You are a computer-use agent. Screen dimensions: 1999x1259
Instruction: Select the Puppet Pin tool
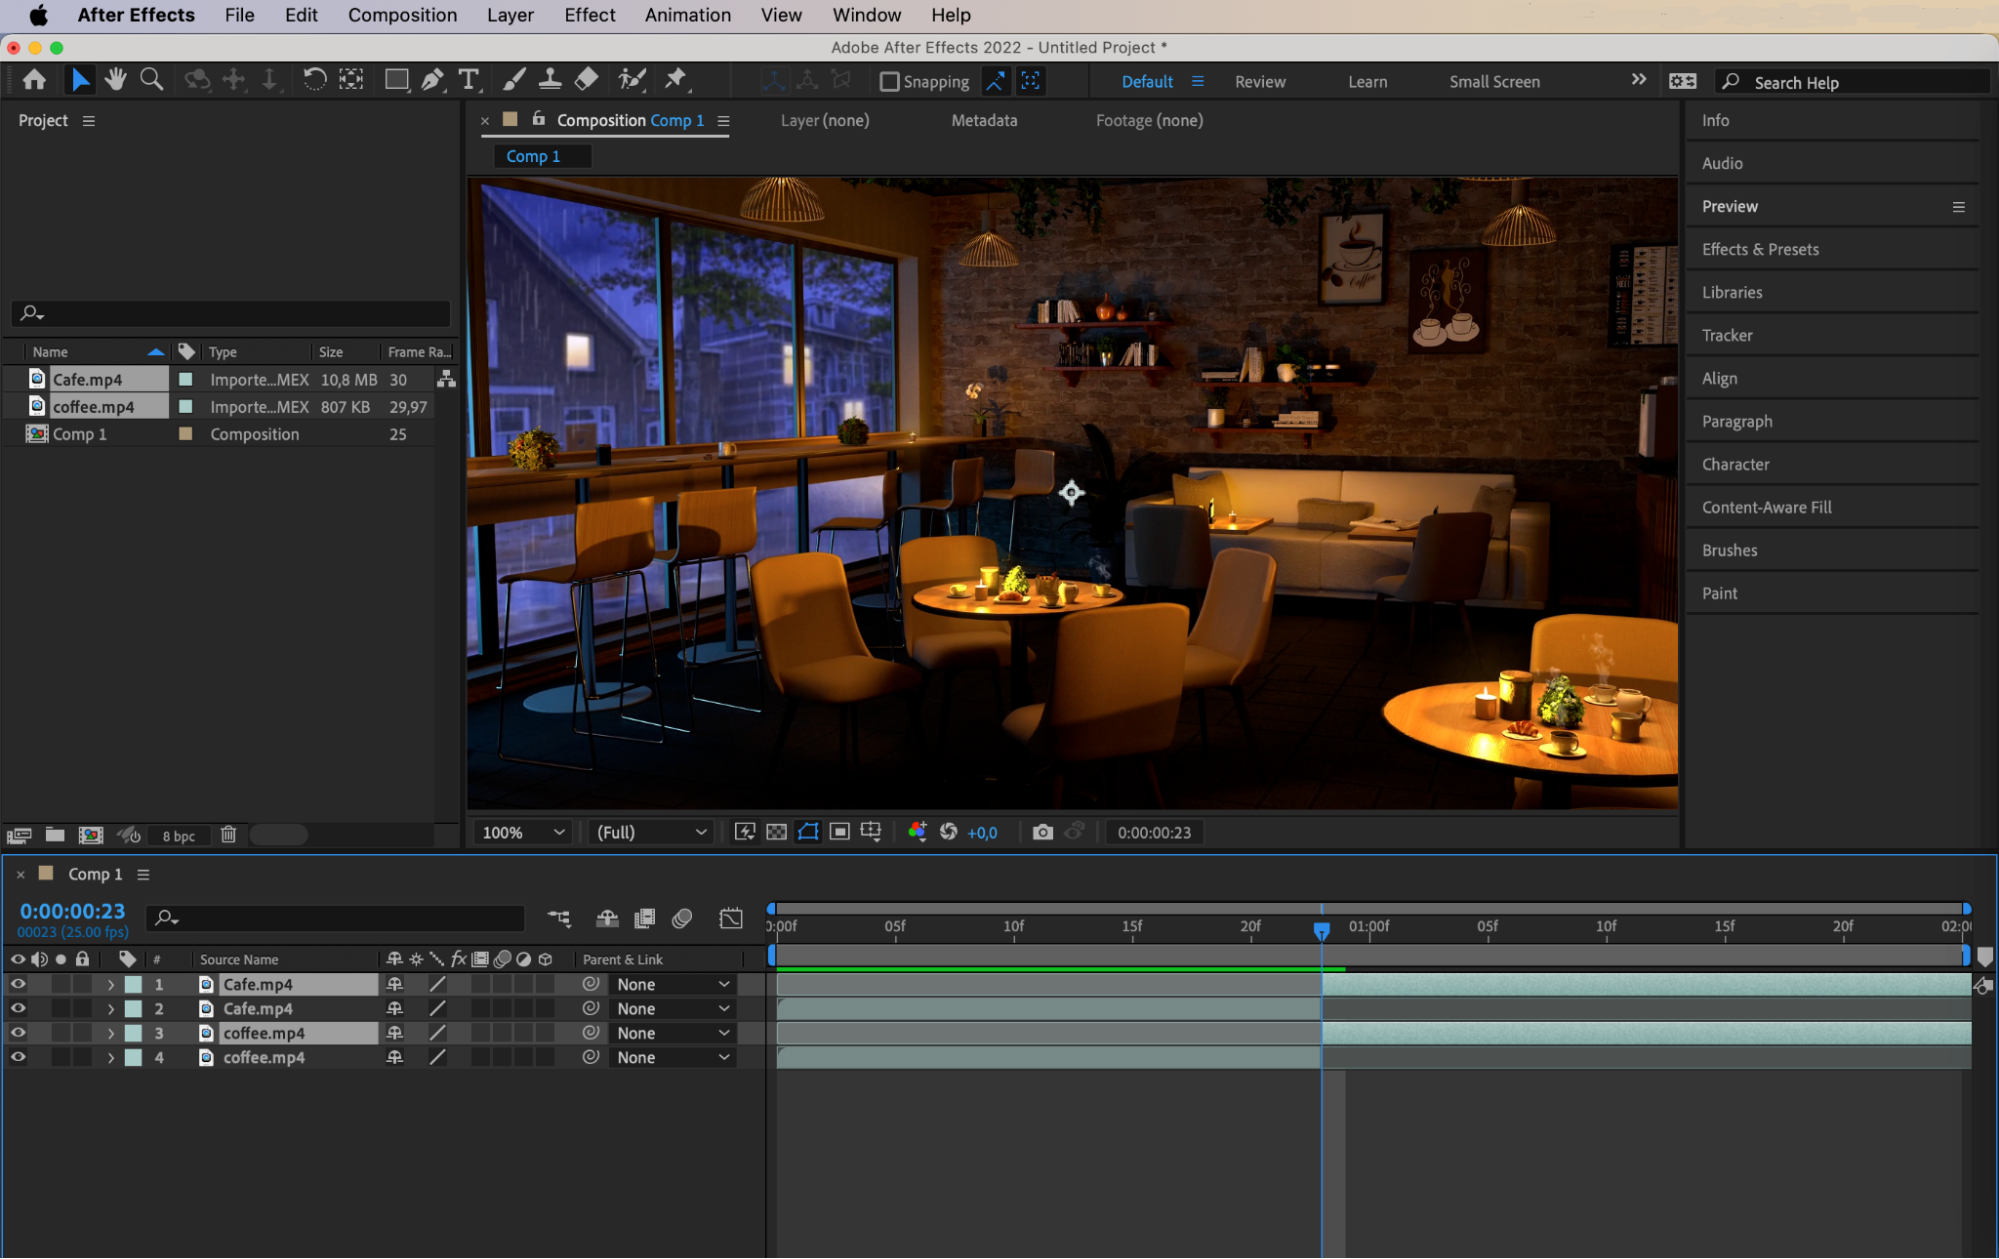(x=676, y=80)
